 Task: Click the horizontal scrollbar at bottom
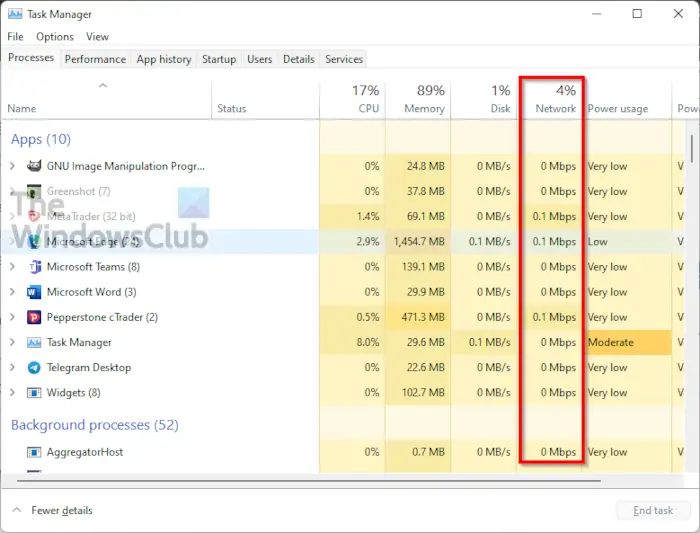309,481
